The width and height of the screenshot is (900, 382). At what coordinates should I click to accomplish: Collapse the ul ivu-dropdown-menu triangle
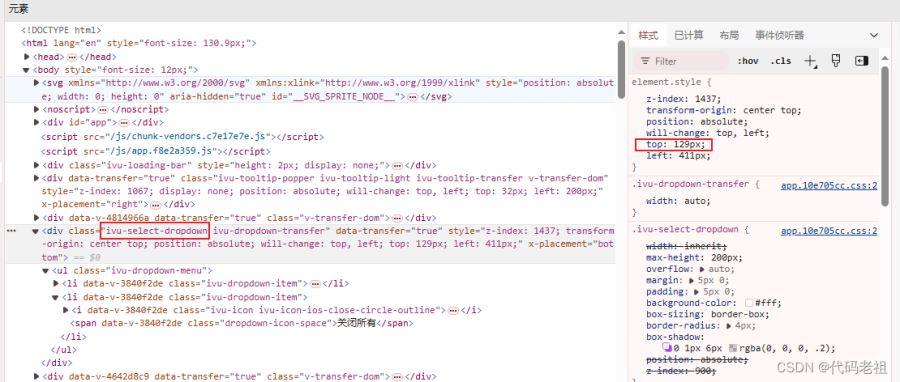tap(46, 271)
